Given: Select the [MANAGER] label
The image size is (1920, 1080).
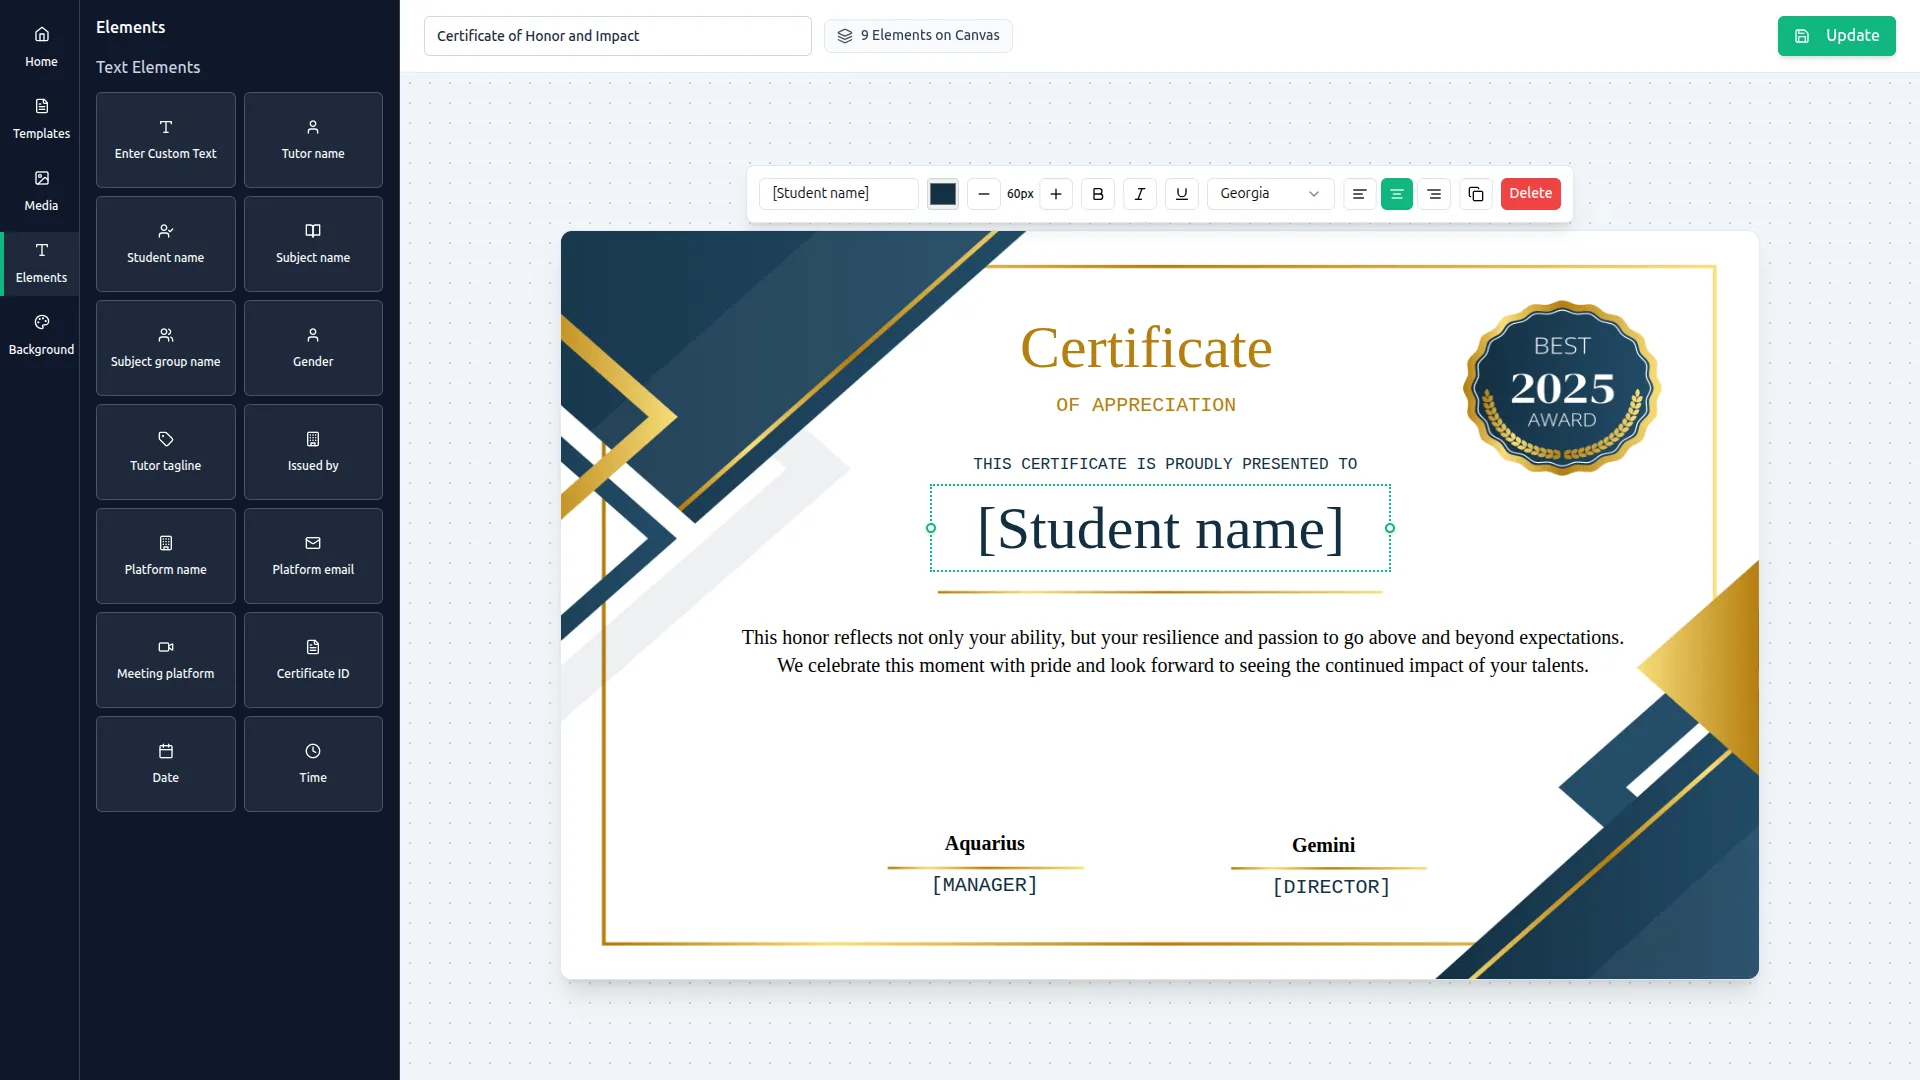Looking at the screenshot, I should pyautogui.click(x=985, y=885).
